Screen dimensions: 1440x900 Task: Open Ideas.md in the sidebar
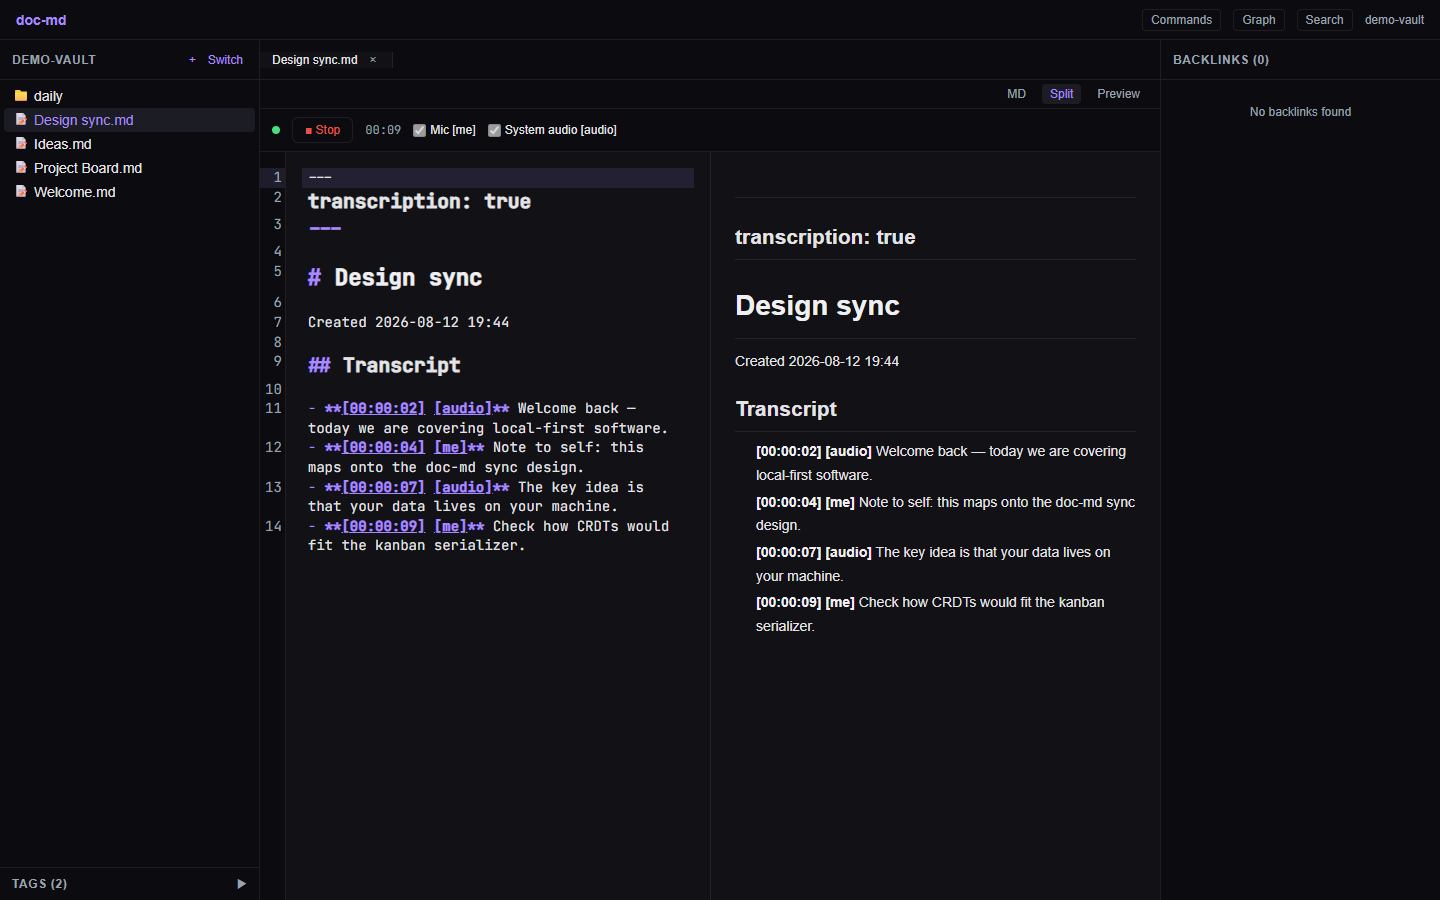(x=129, y=144)
